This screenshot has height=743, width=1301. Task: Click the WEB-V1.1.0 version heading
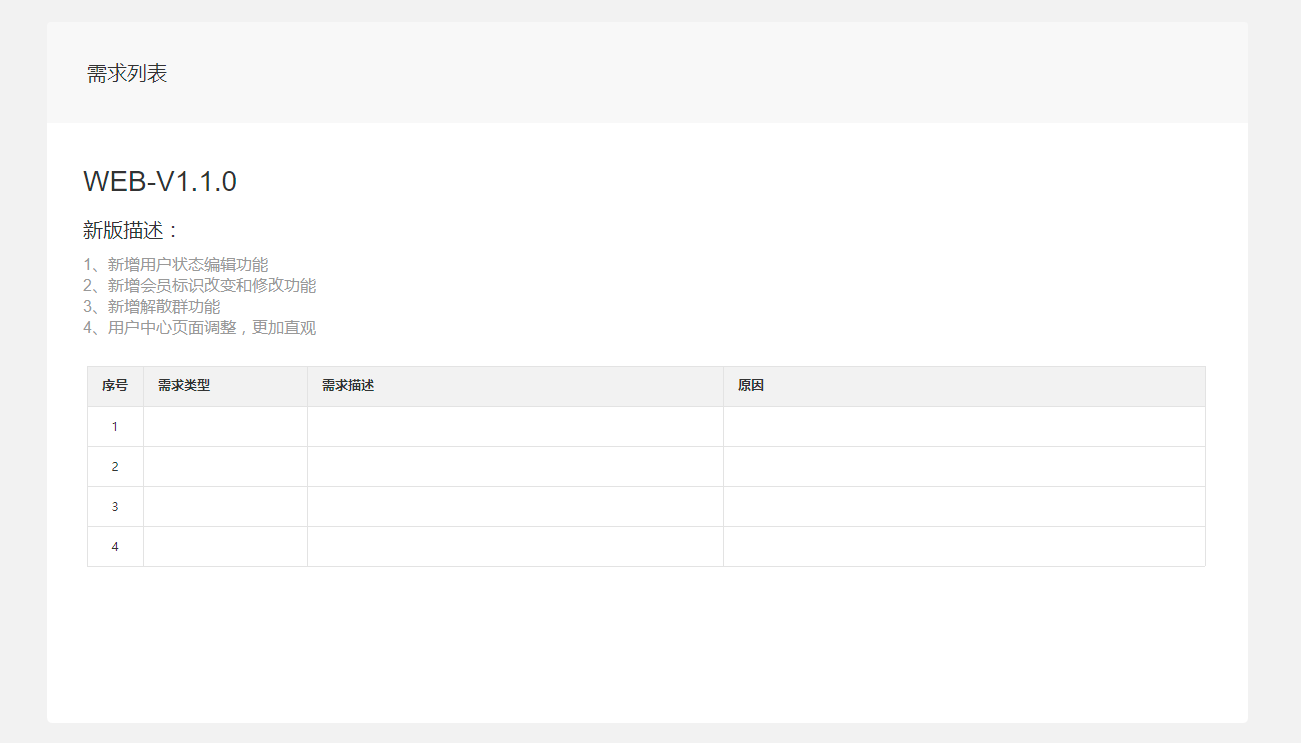(160, 181)
